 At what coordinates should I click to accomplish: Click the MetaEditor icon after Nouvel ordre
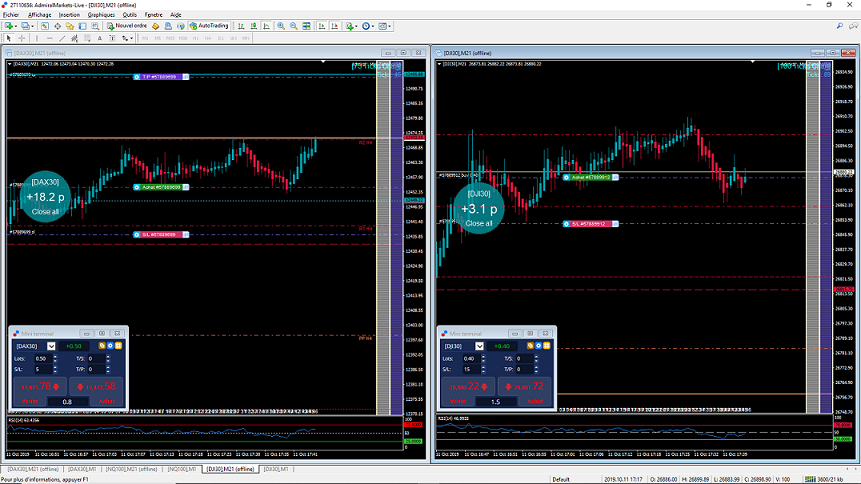pyautogui.click(x=155, y=26)
